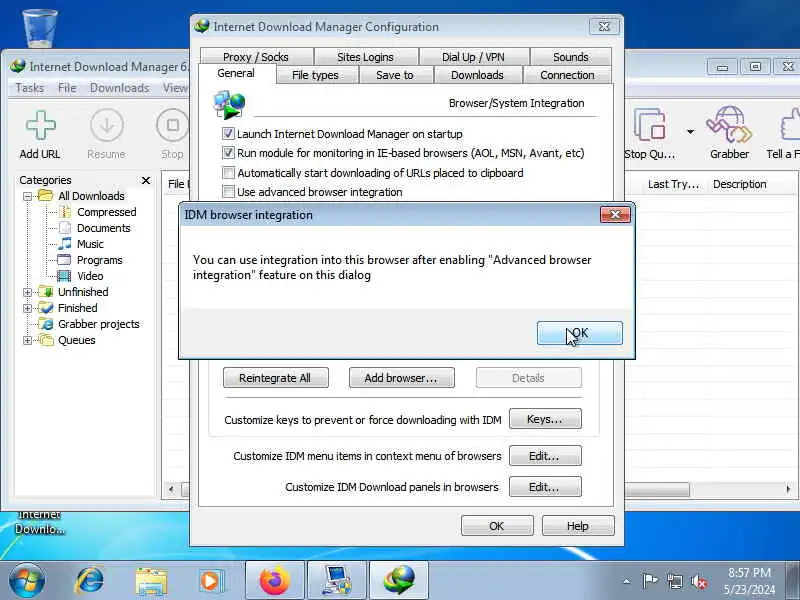Select the Documents category icon

click(65, 228)
